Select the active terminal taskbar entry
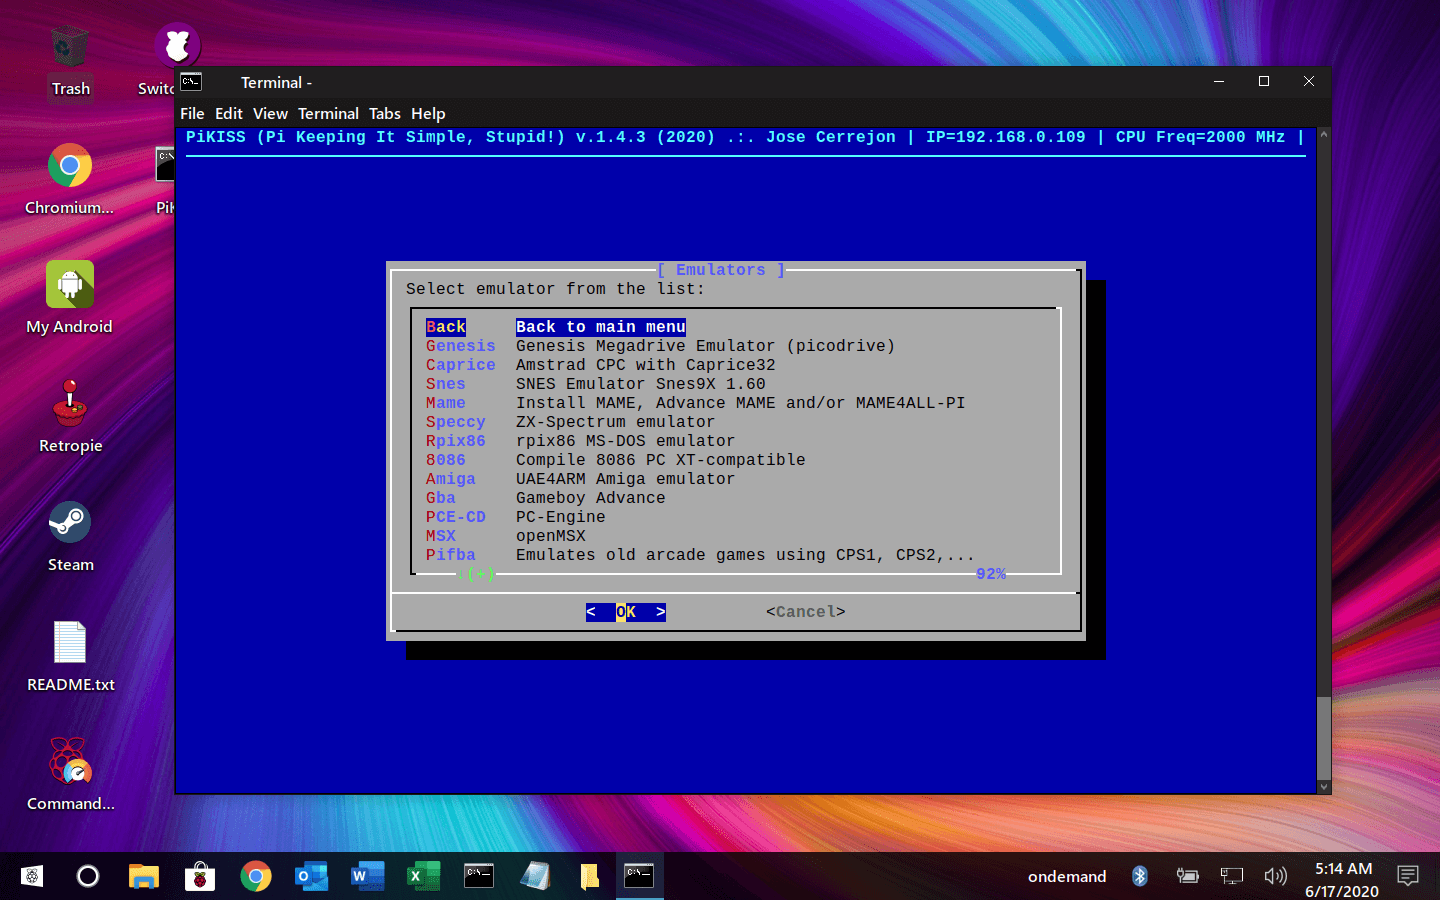This screenshot has height=900, width=1440. pyautogui.click(x=639, y=876)
